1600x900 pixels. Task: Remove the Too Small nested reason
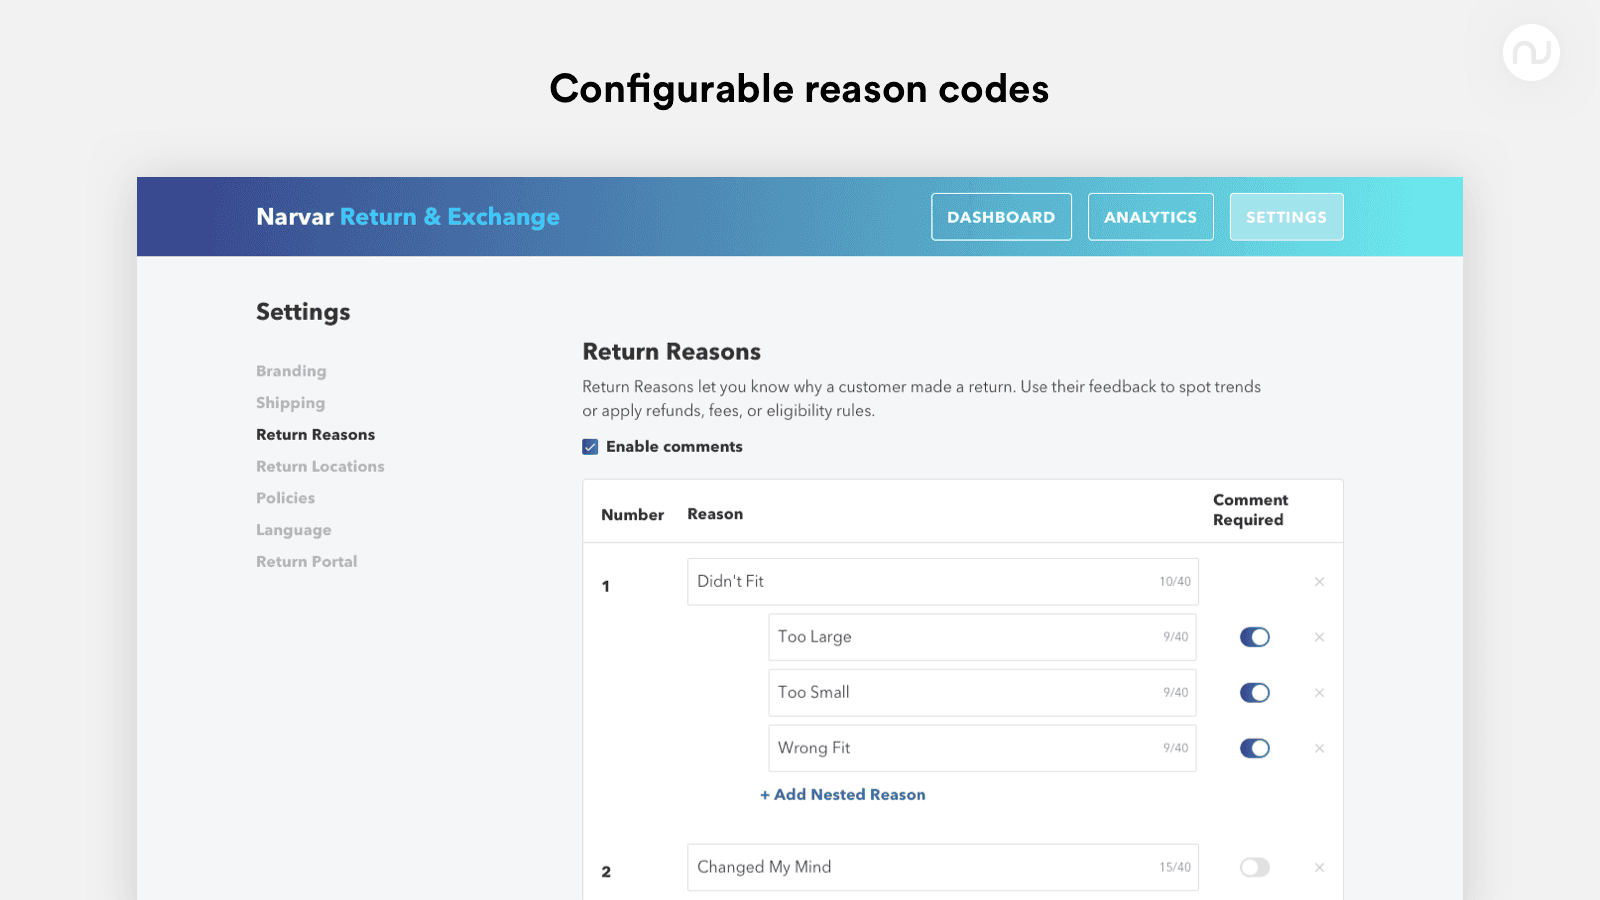click(1320, 692)
